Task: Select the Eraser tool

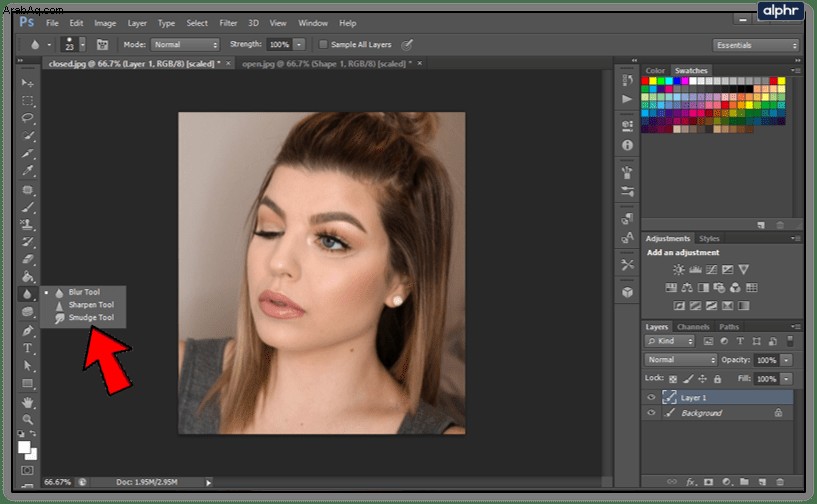Action: [x=28, y=259]
